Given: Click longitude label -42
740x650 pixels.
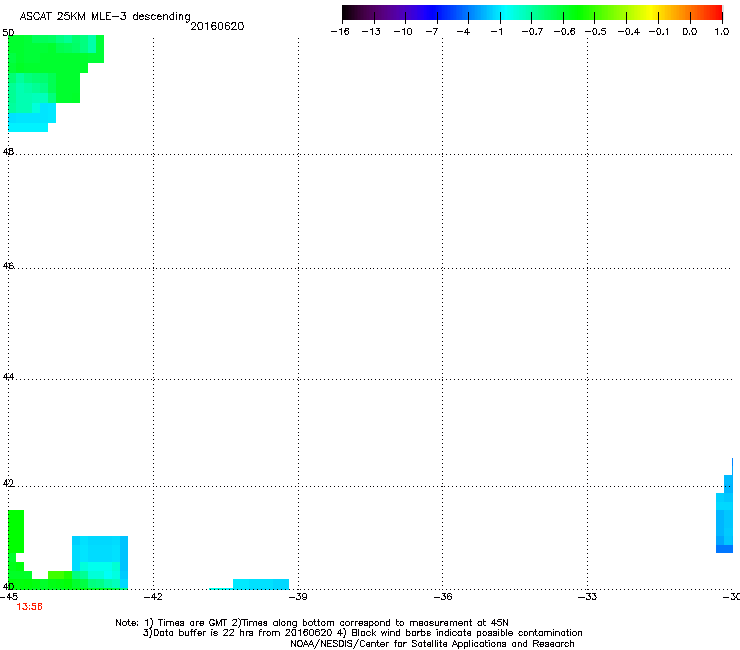Looking at the screenshot, I should click(x=153, y=597).
